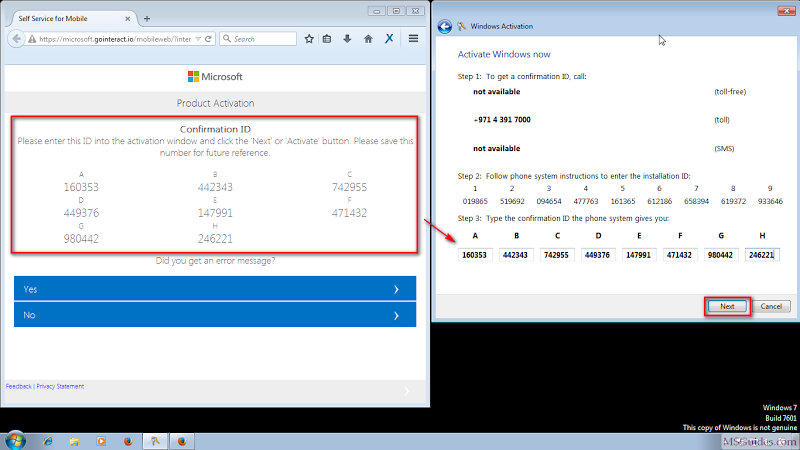Focus confirmation field A containing 160353
The height and width of the screenshot is (450, 800).
[x=475, y=255]
